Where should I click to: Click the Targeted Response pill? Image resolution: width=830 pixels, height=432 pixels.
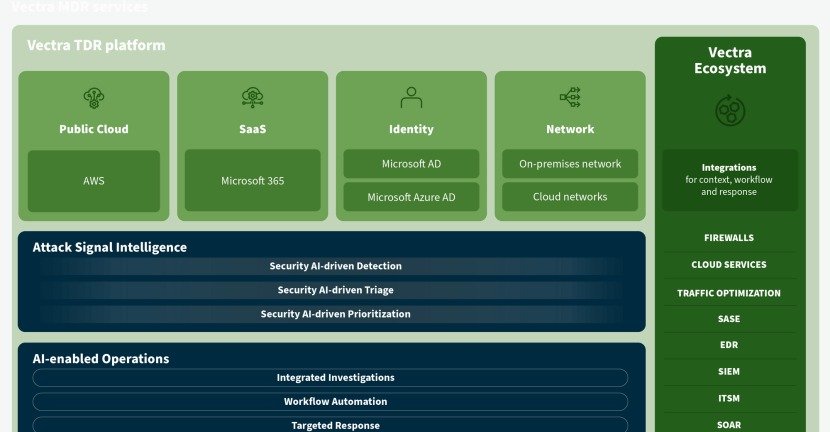click(x=330, y=425)
